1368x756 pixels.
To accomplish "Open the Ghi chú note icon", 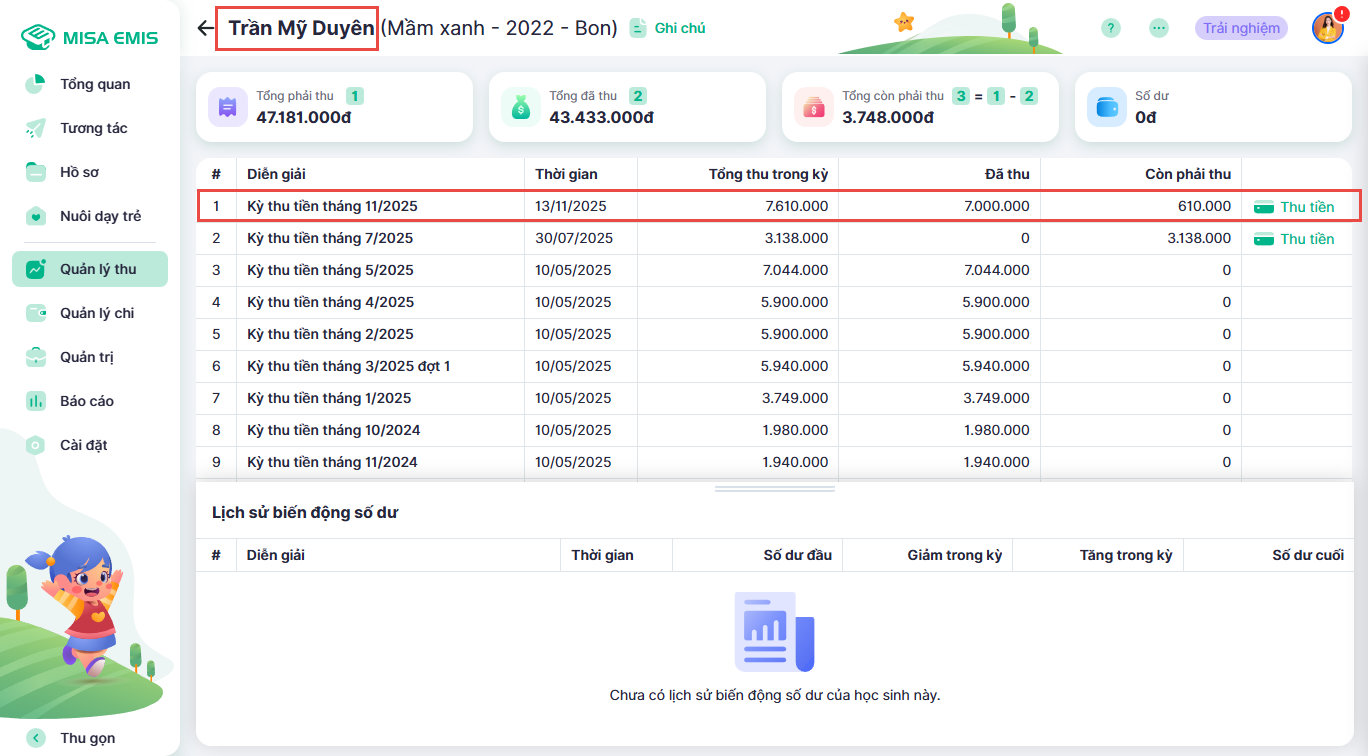I will (638, 29).
